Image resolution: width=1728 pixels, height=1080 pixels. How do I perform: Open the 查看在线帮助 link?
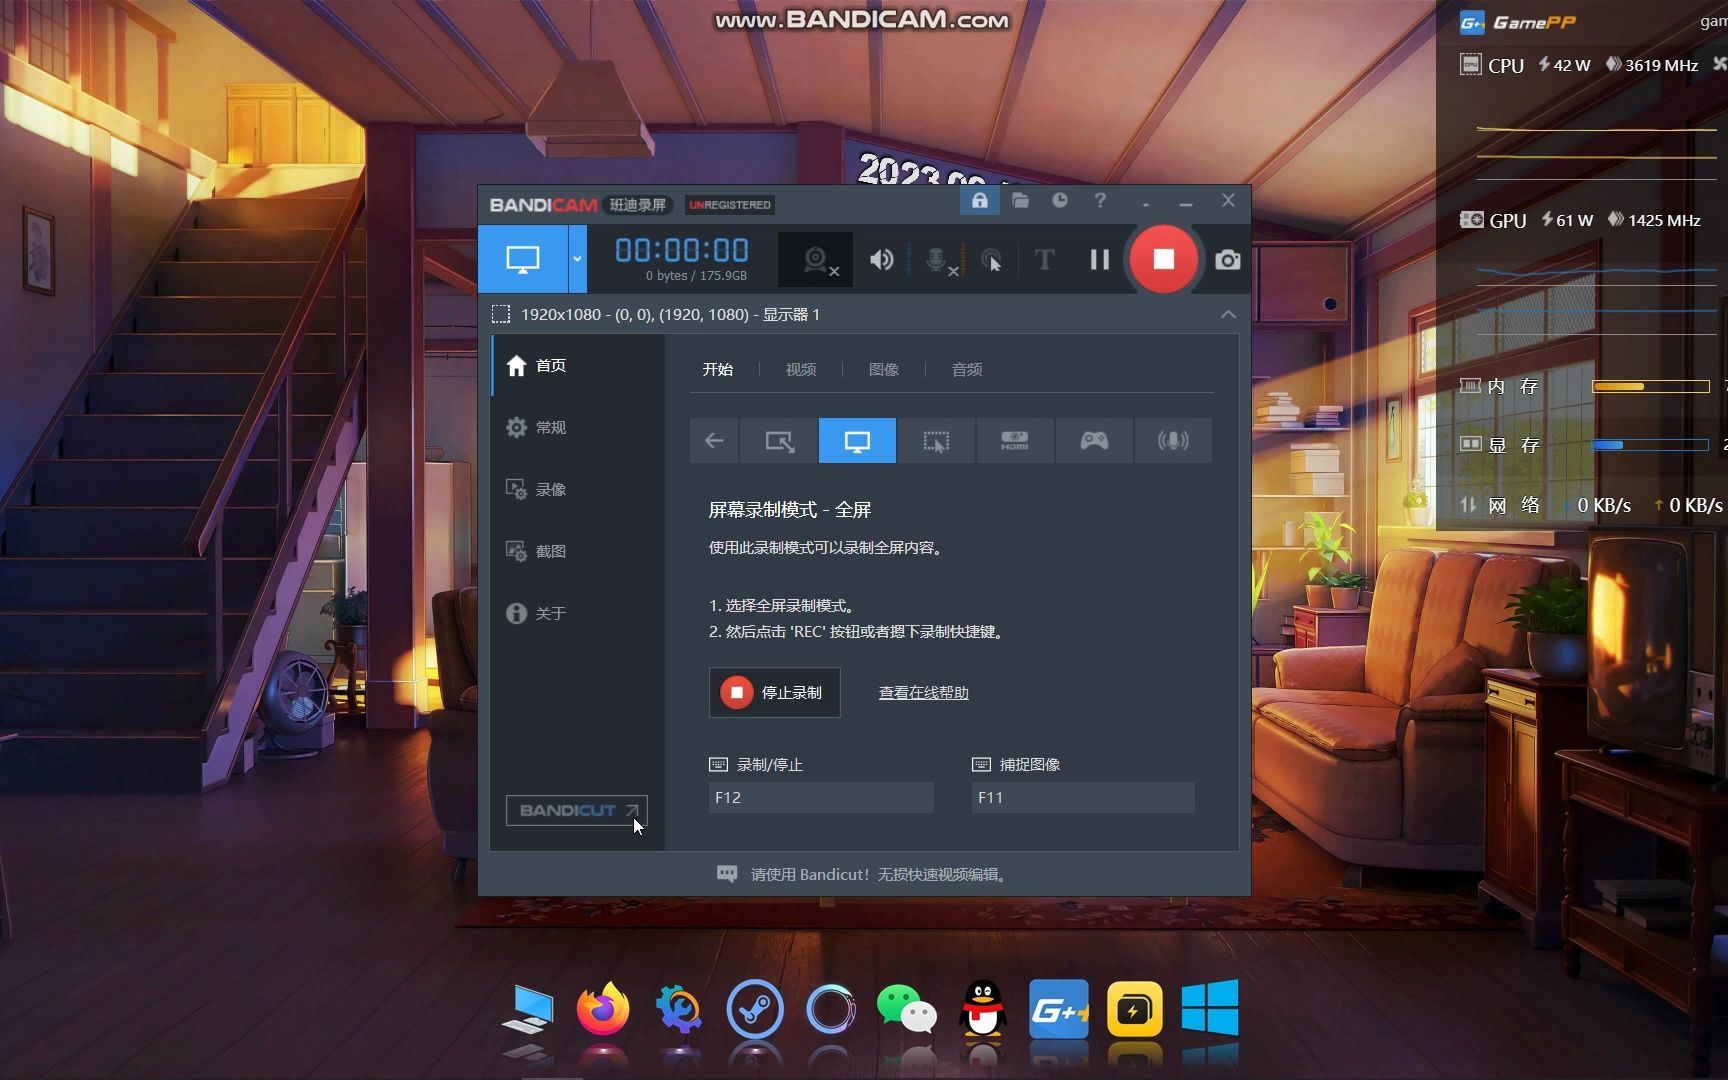923,693
